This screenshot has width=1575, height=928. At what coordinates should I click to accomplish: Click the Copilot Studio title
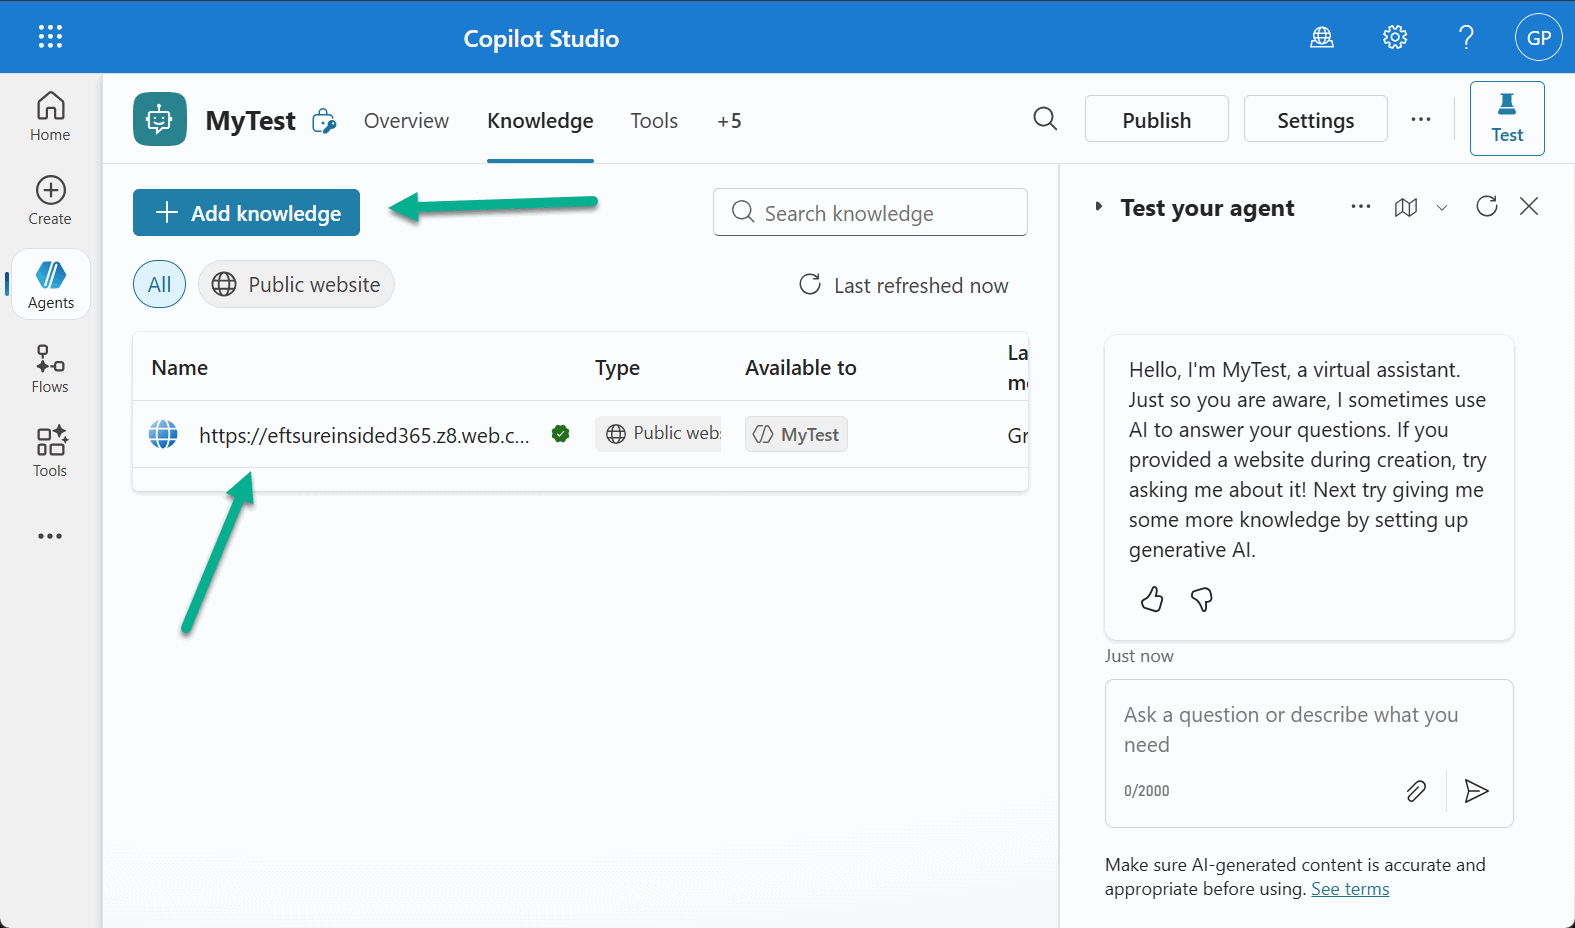(x=541, y=38)
